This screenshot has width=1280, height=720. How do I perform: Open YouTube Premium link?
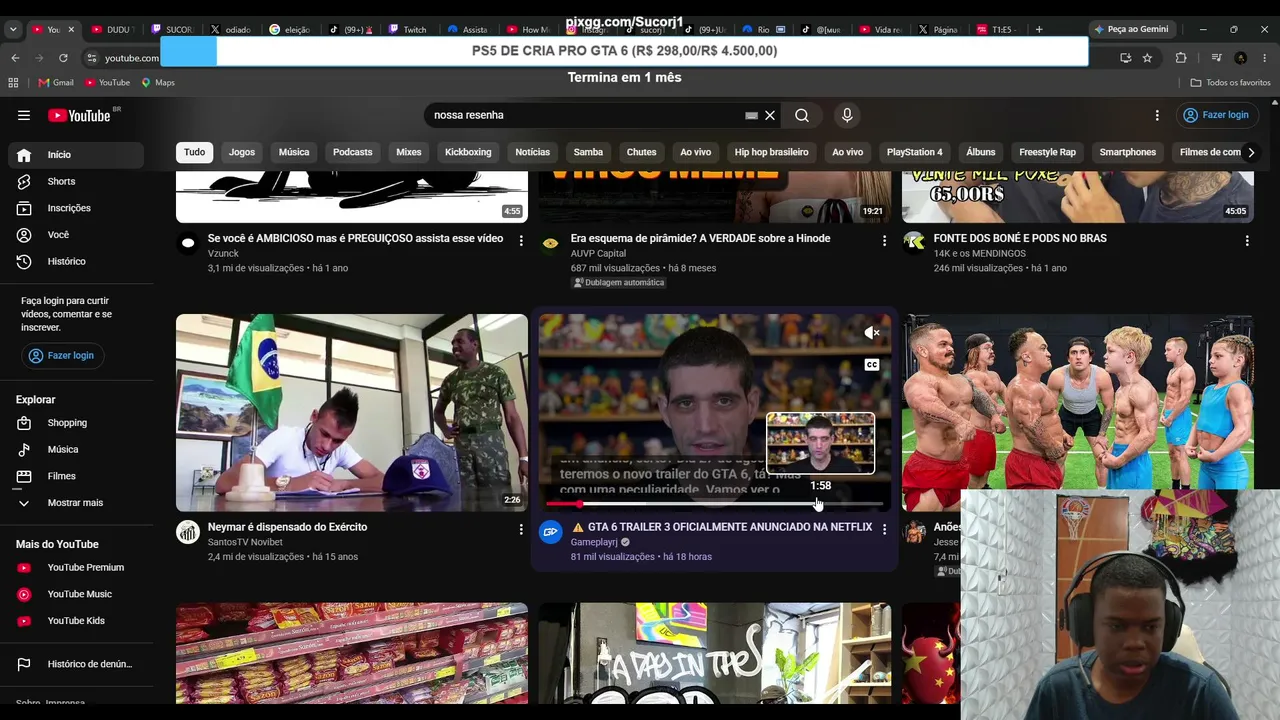click(76, 568)
